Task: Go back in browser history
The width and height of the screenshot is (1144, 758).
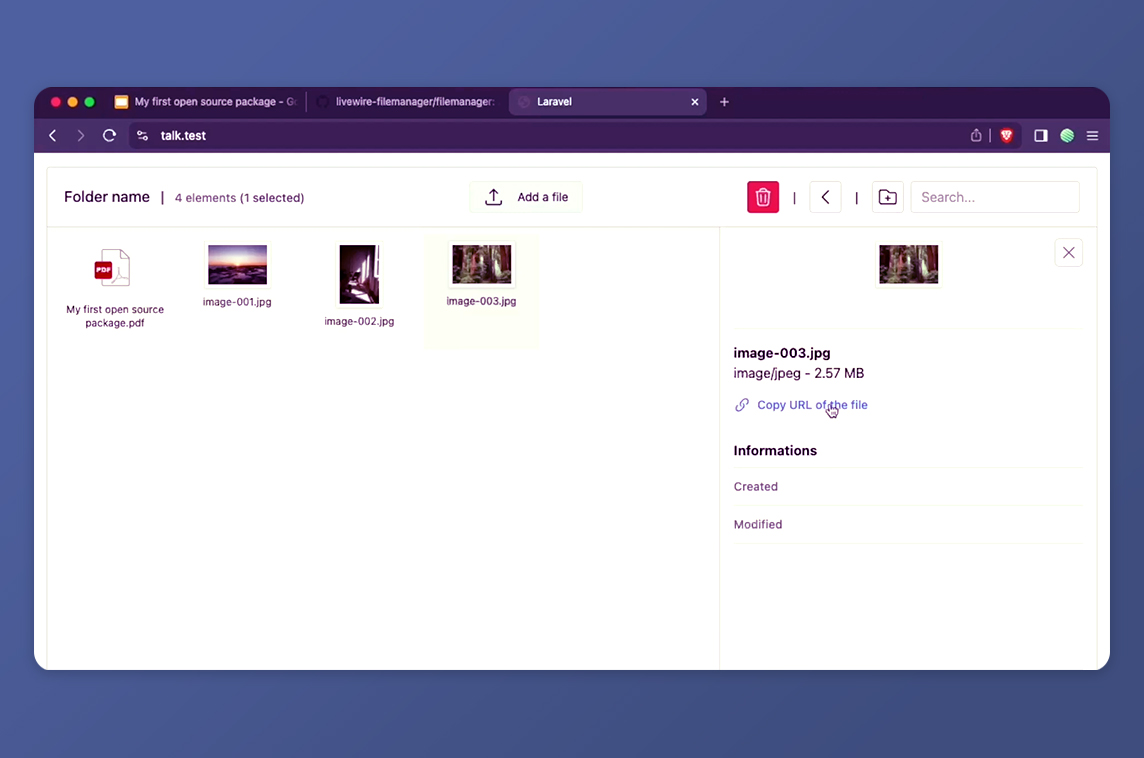Action: pos(53,136)
